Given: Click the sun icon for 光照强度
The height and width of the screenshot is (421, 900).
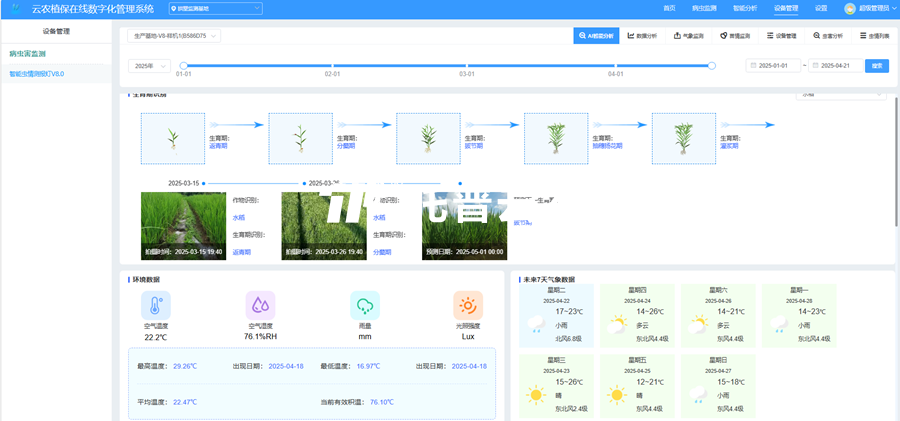Looking at the screenshot, I should tap(468, 306).
